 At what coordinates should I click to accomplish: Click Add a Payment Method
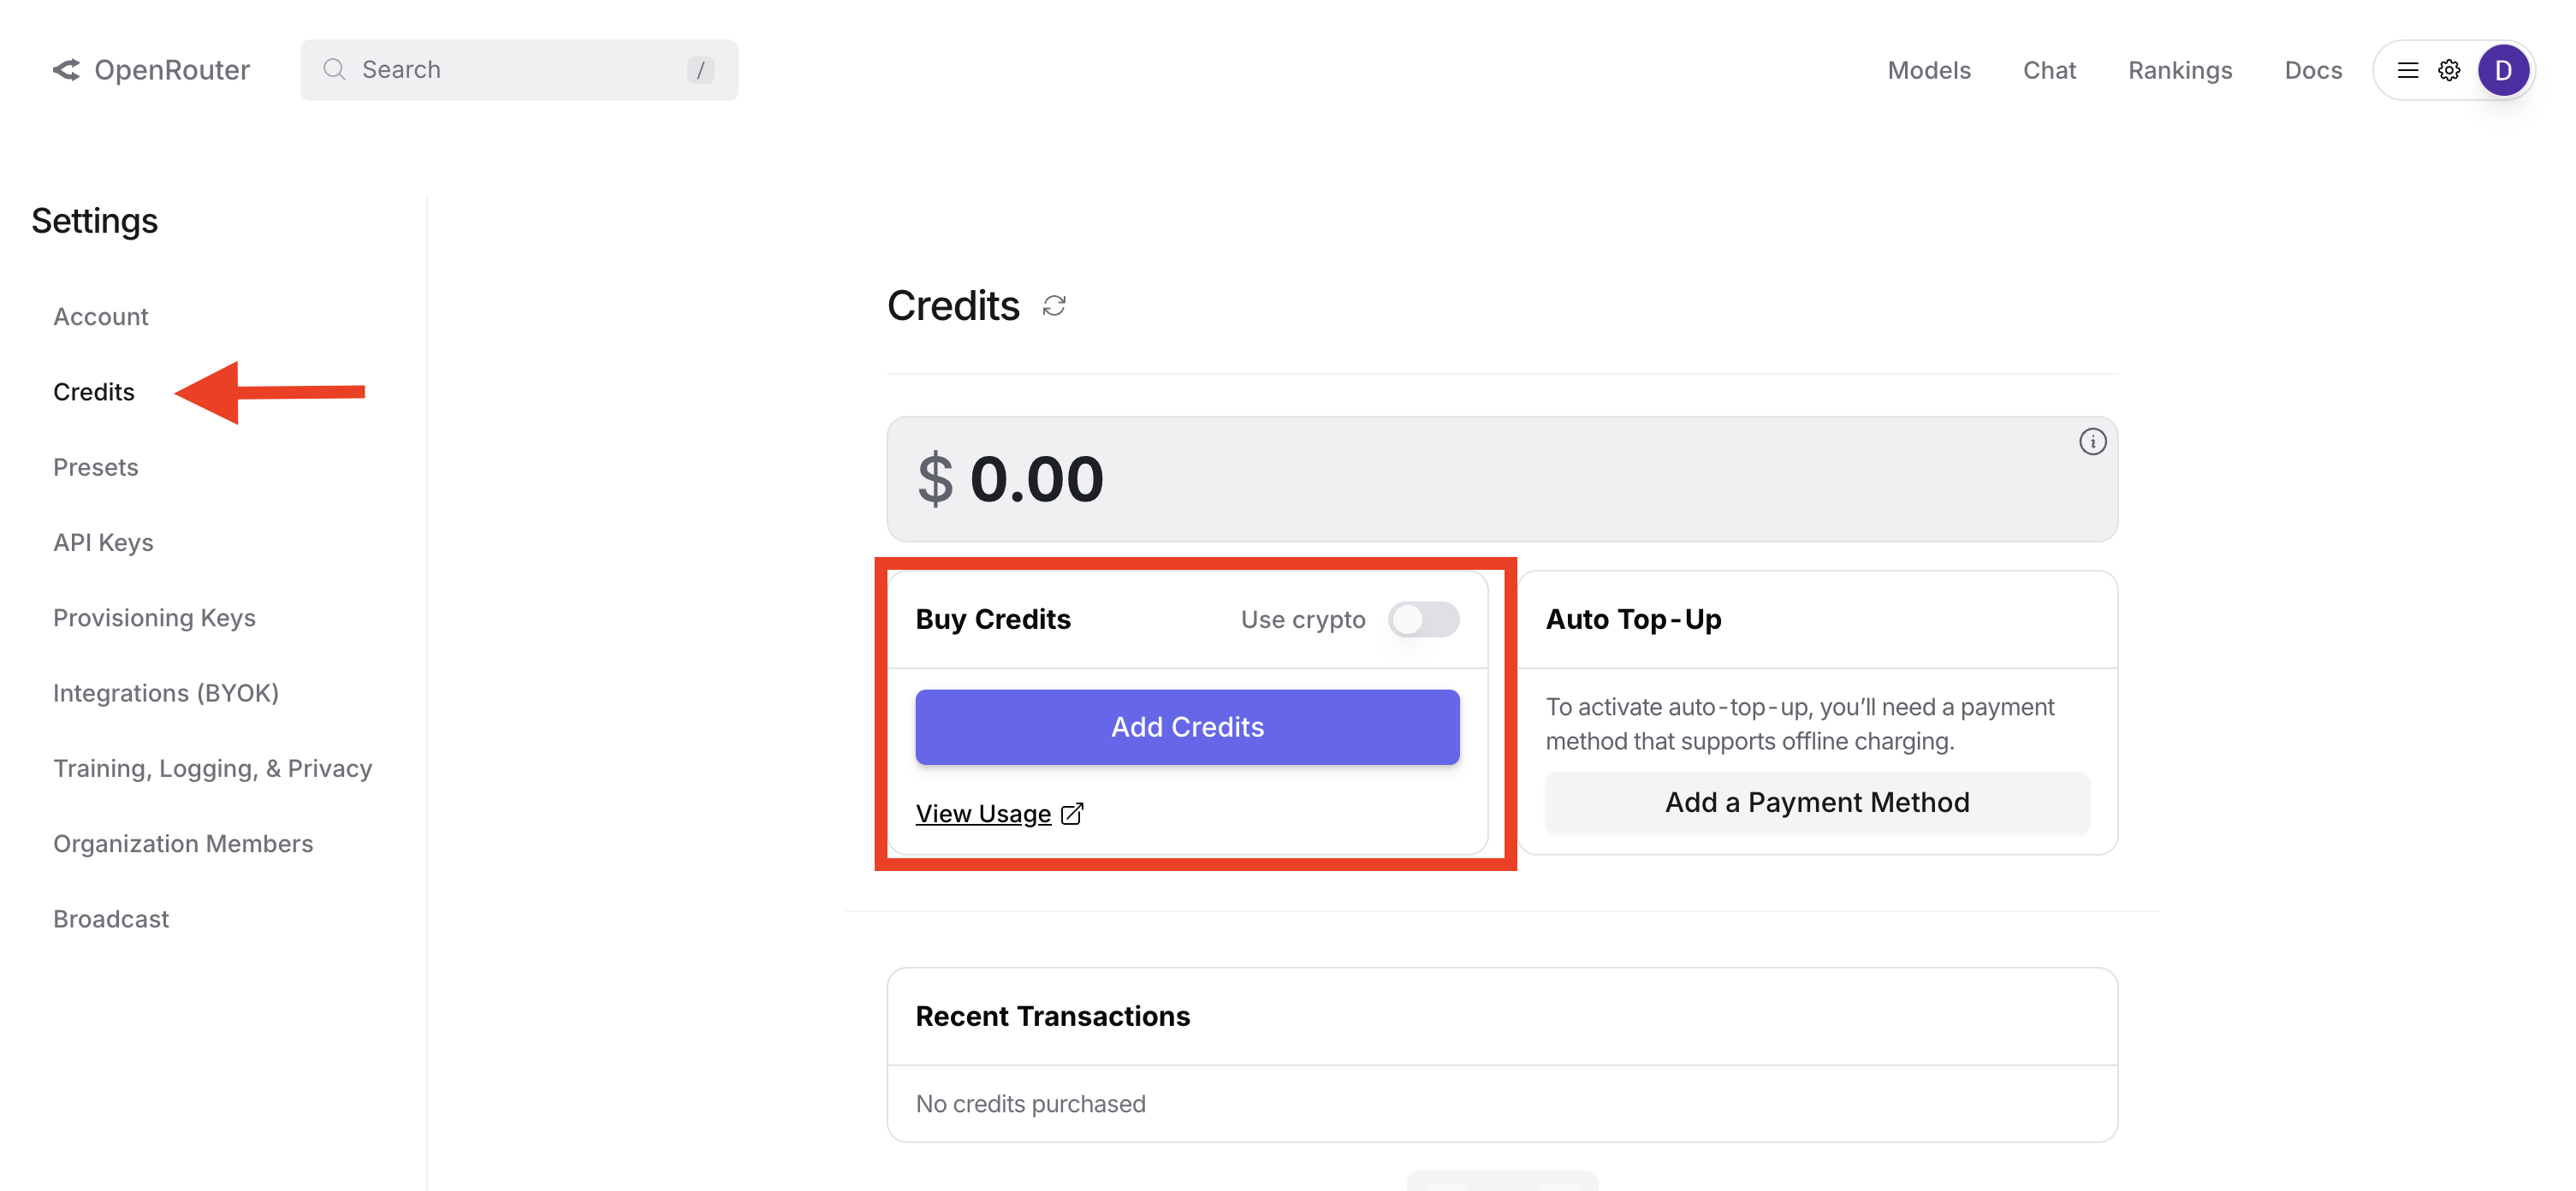[1816, 802]
